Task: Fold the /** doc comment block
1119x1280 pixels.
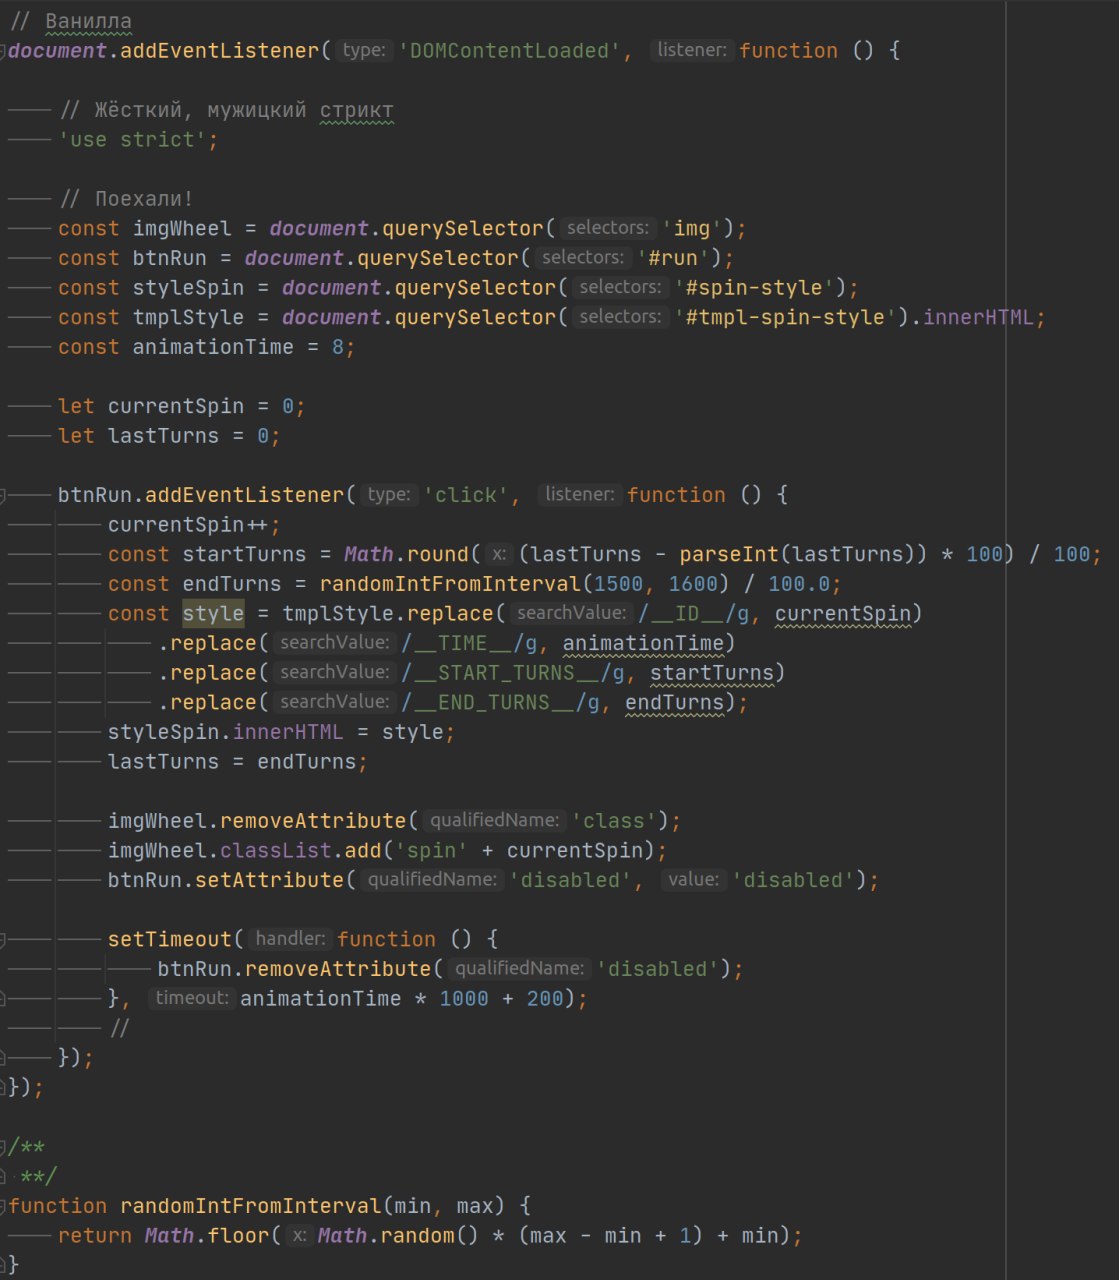Action: [3, 1147]
